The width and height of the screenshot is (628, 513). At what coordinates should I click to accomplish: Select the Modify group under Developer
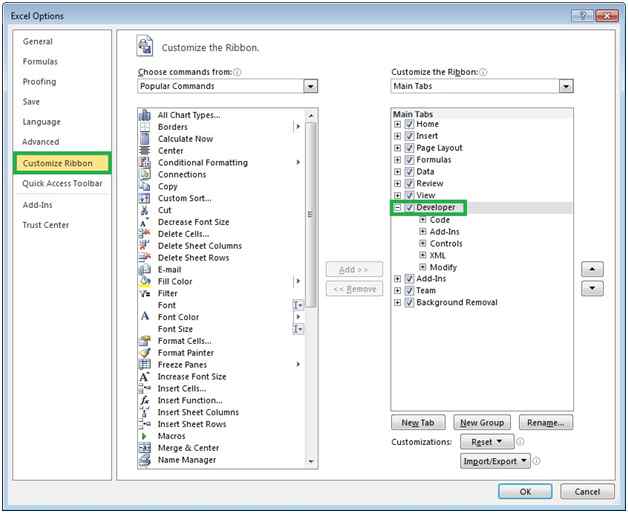pos(443,268)
